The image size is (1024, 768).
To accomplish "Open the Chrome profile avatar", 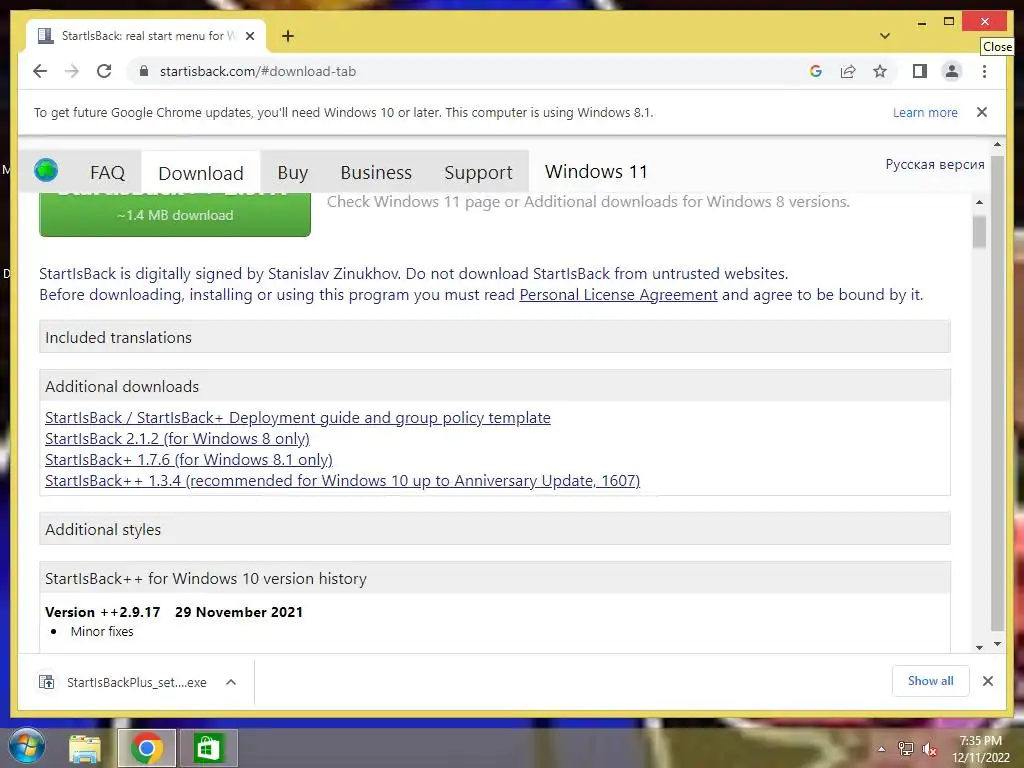I will [x=952, y=71].
